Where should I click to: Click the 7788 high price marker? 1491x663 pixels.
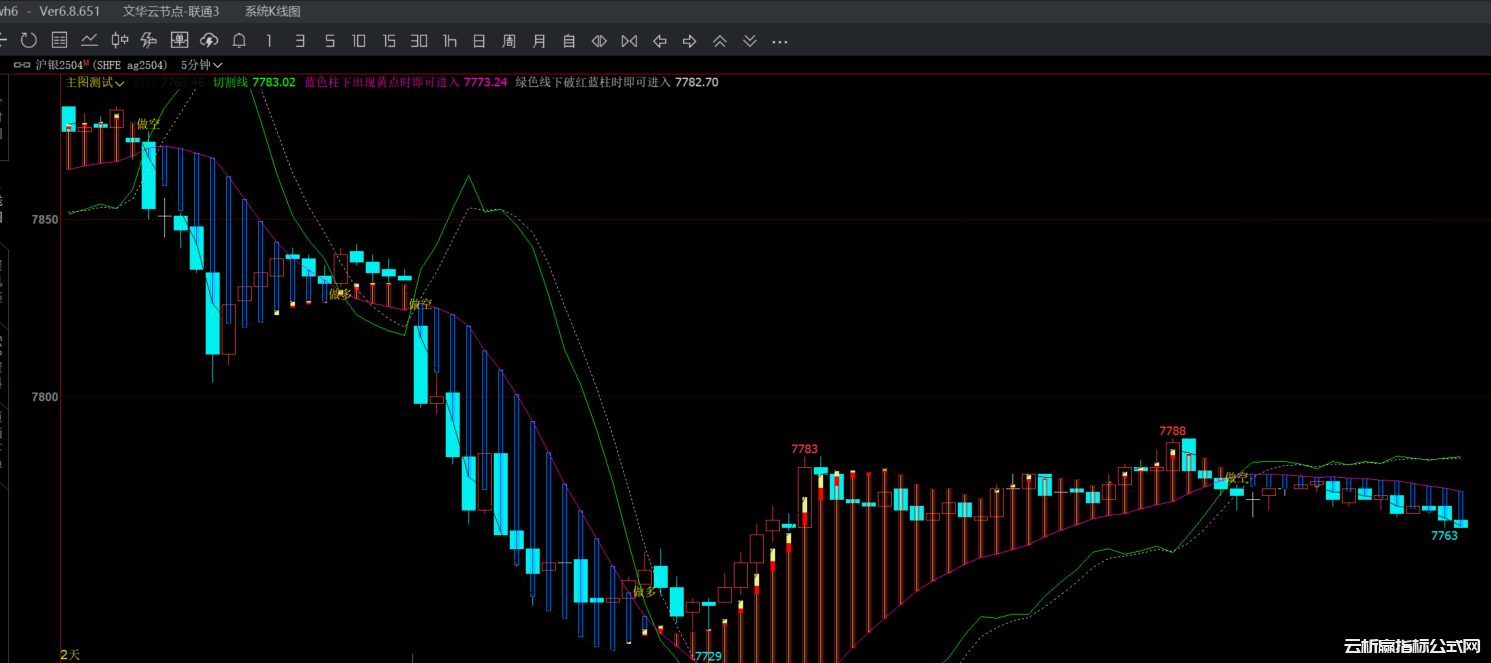[1173, 431]
